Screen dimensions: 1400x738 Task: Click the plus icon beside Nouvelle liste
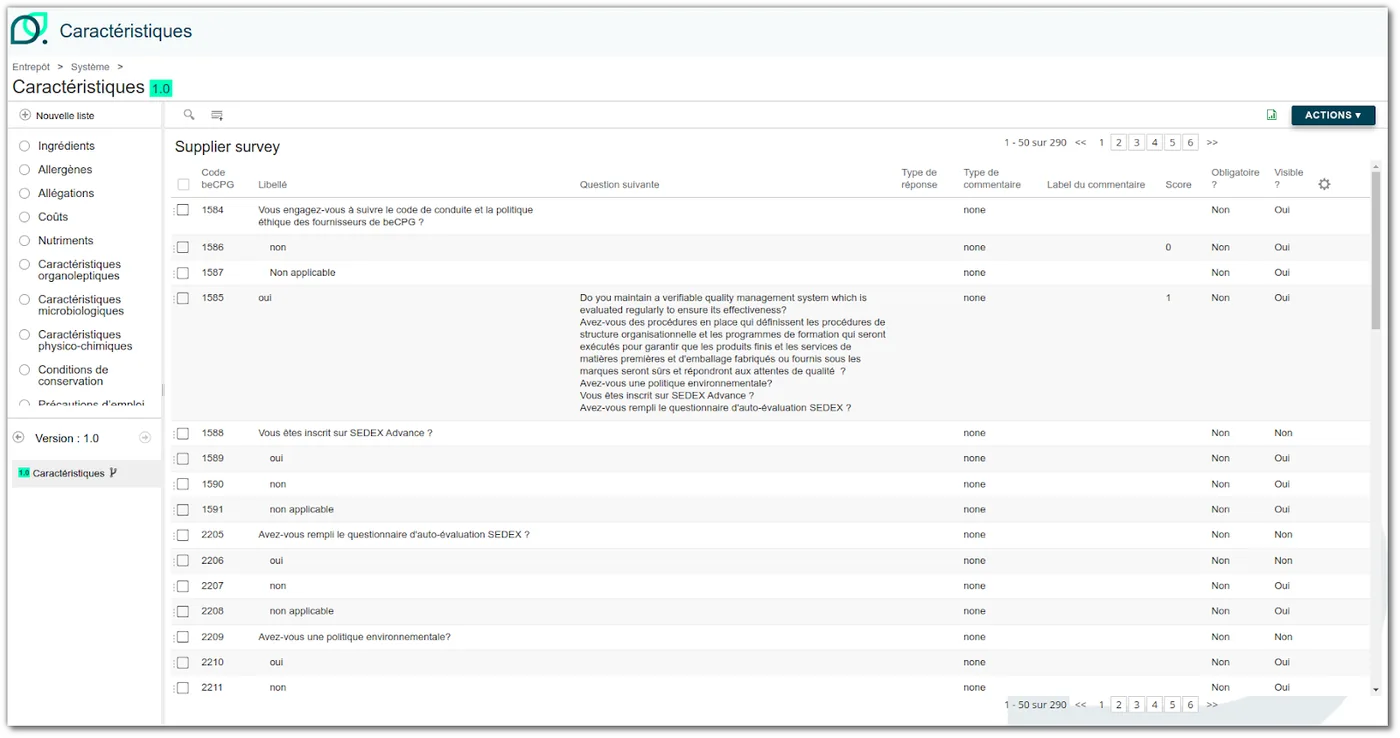click(x=25, y=115)
